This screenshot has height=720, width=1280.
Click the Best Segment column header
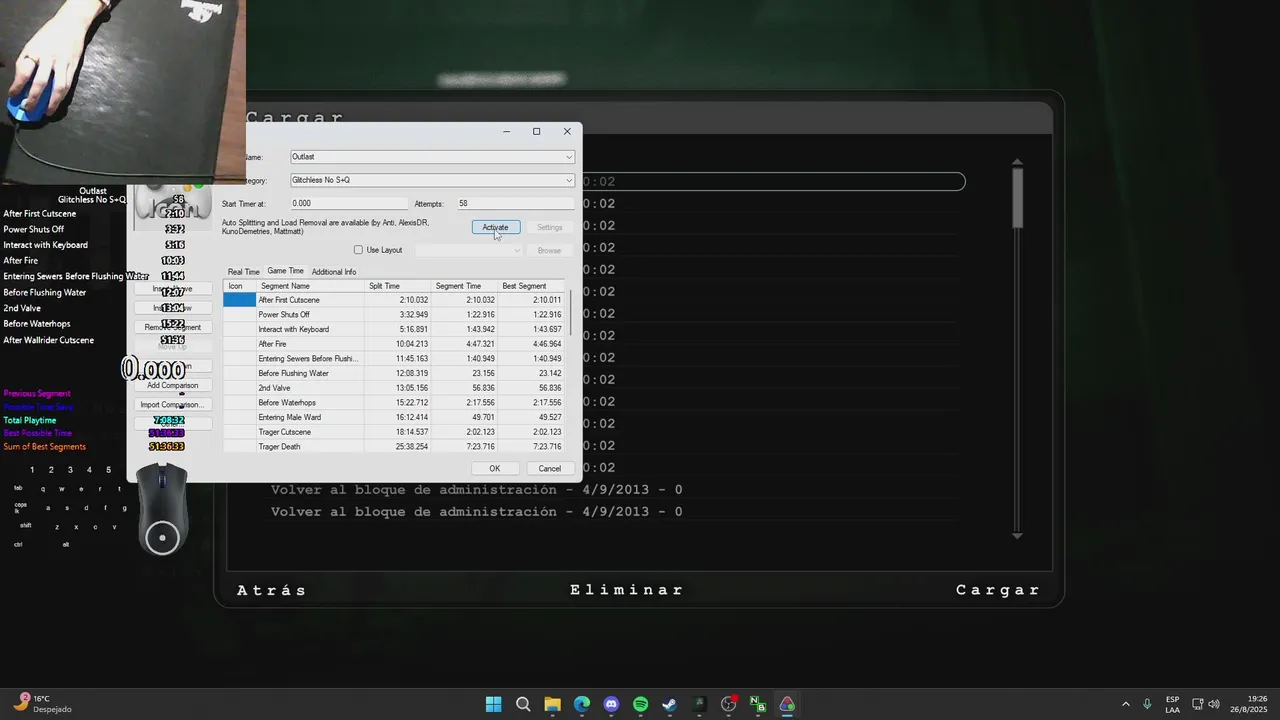point(532,286)
